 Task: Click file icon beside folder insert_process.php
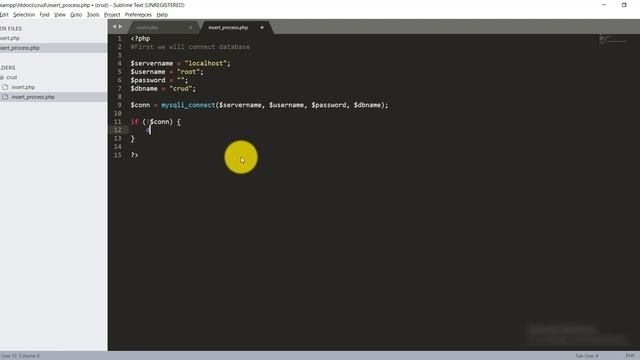pyautogui.click(x=5, y=97)
